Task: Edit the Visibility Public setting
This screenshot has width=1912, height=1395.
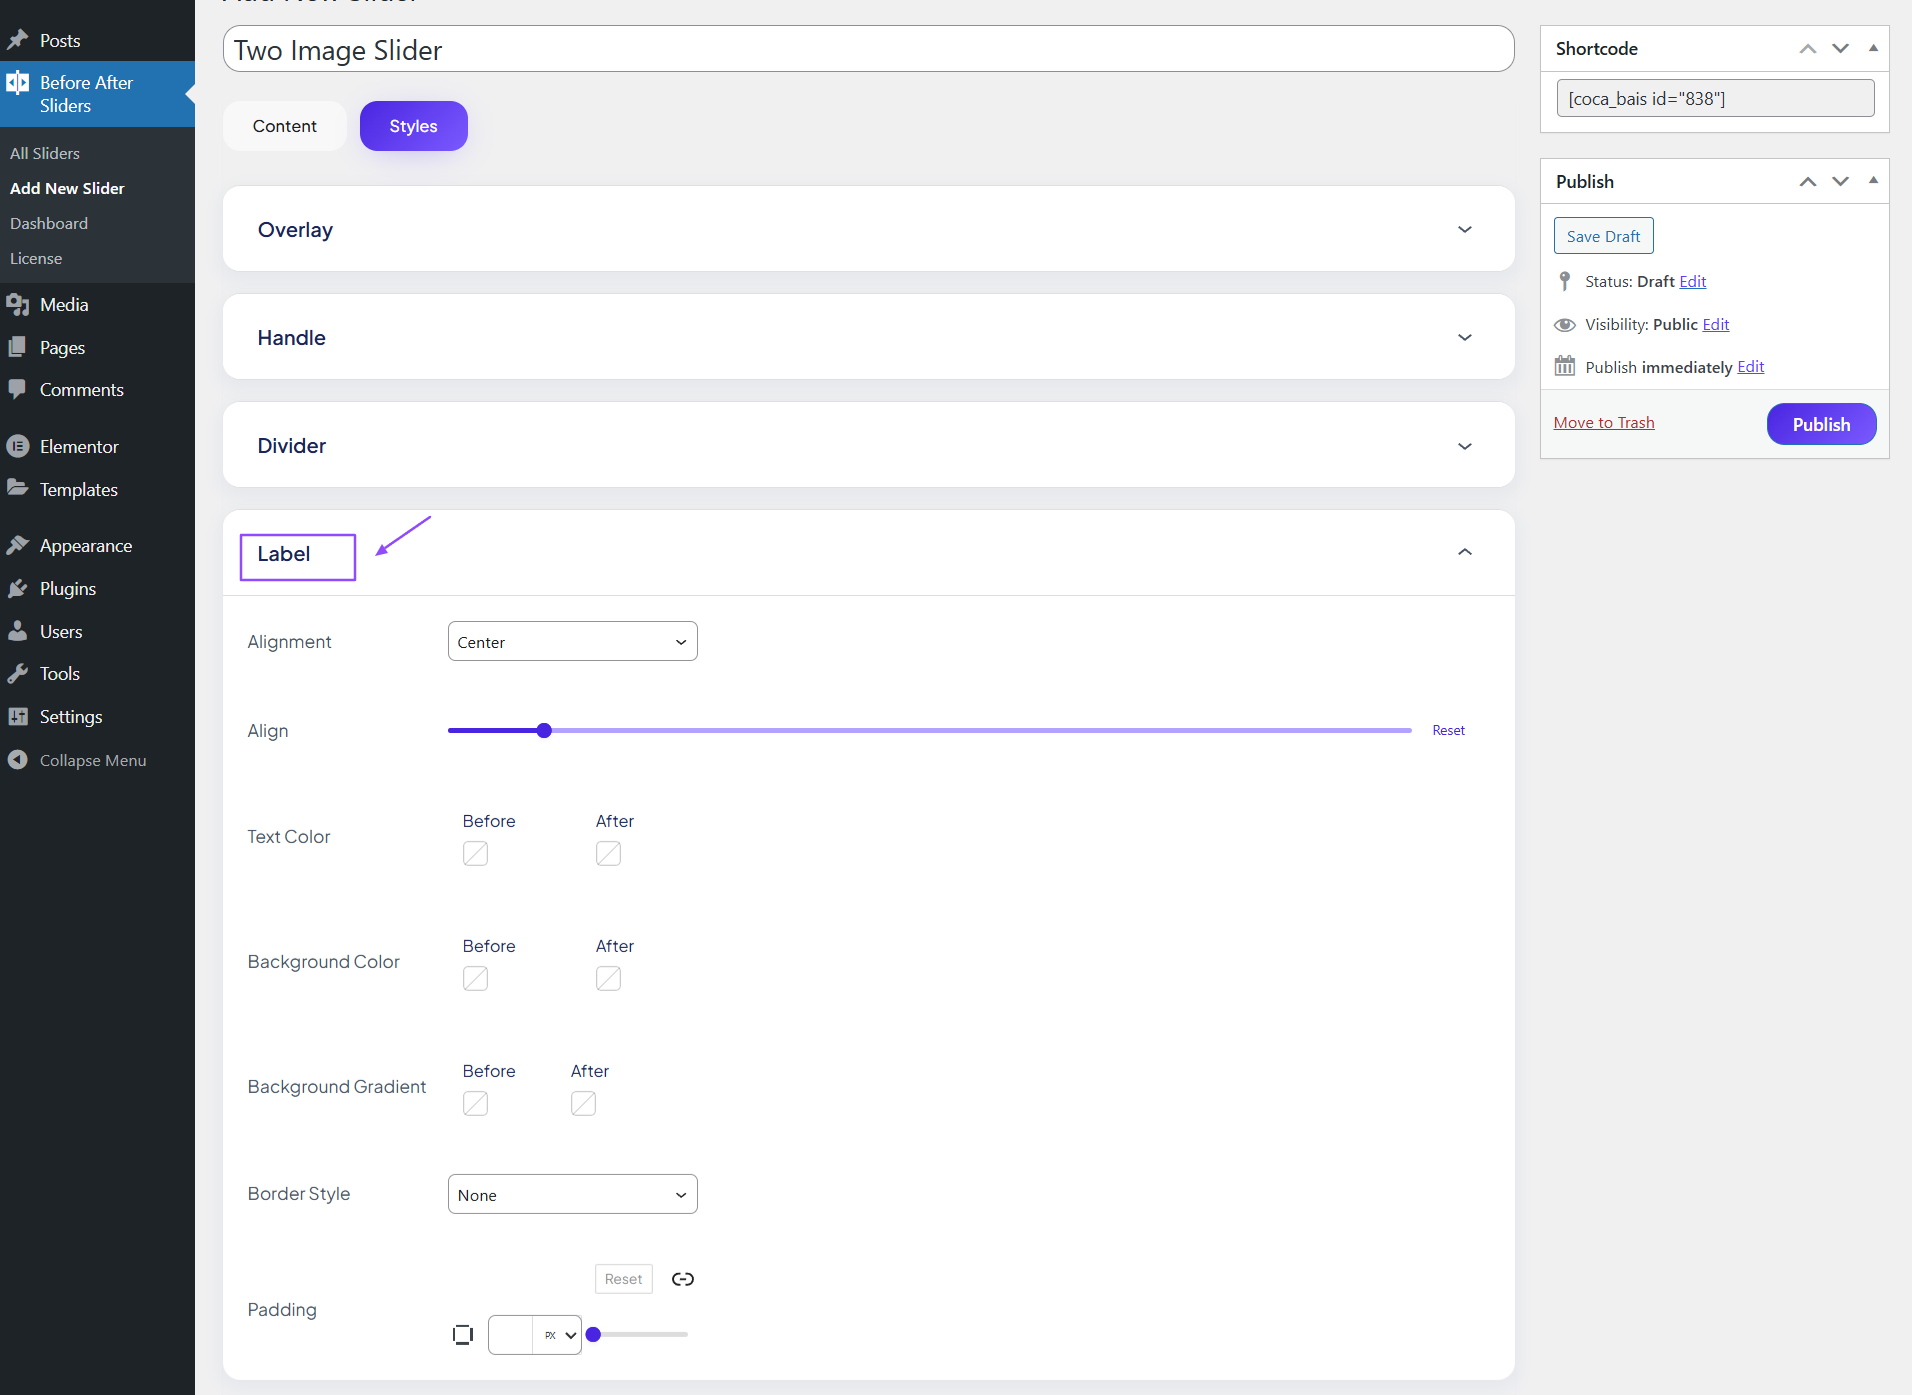Action: (1716, 324)
